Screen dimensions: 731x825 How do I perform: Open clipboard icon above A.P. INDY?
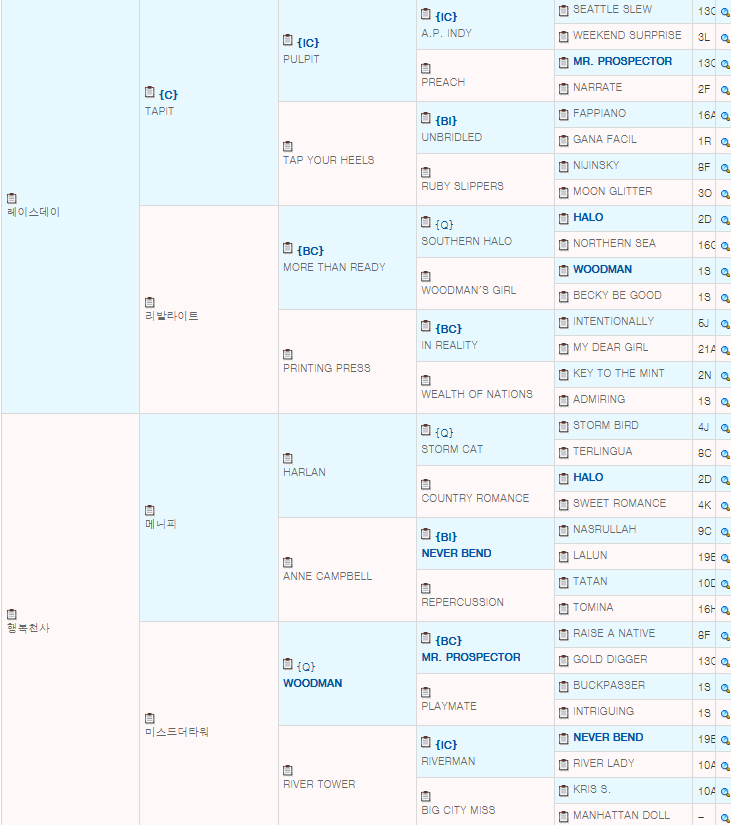[426, 14]
